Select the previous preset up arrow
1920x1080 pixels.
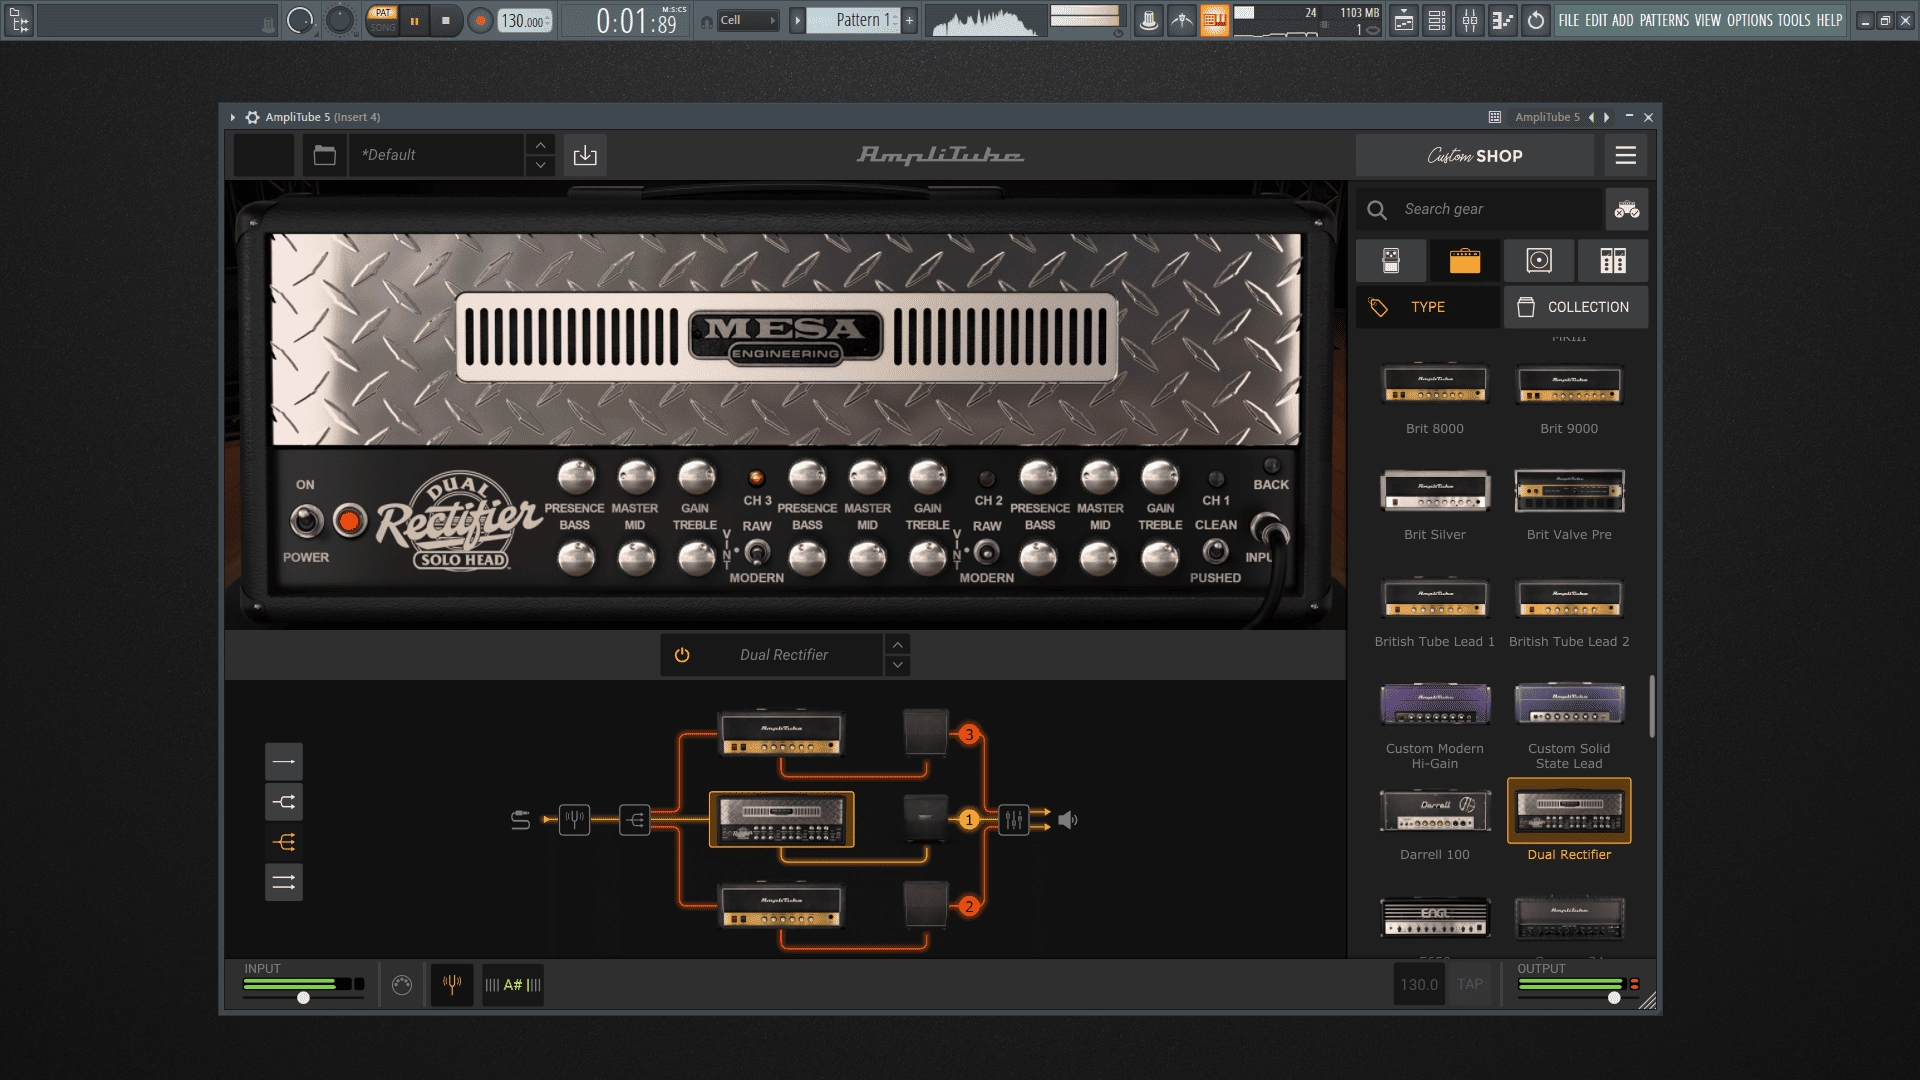540,145
